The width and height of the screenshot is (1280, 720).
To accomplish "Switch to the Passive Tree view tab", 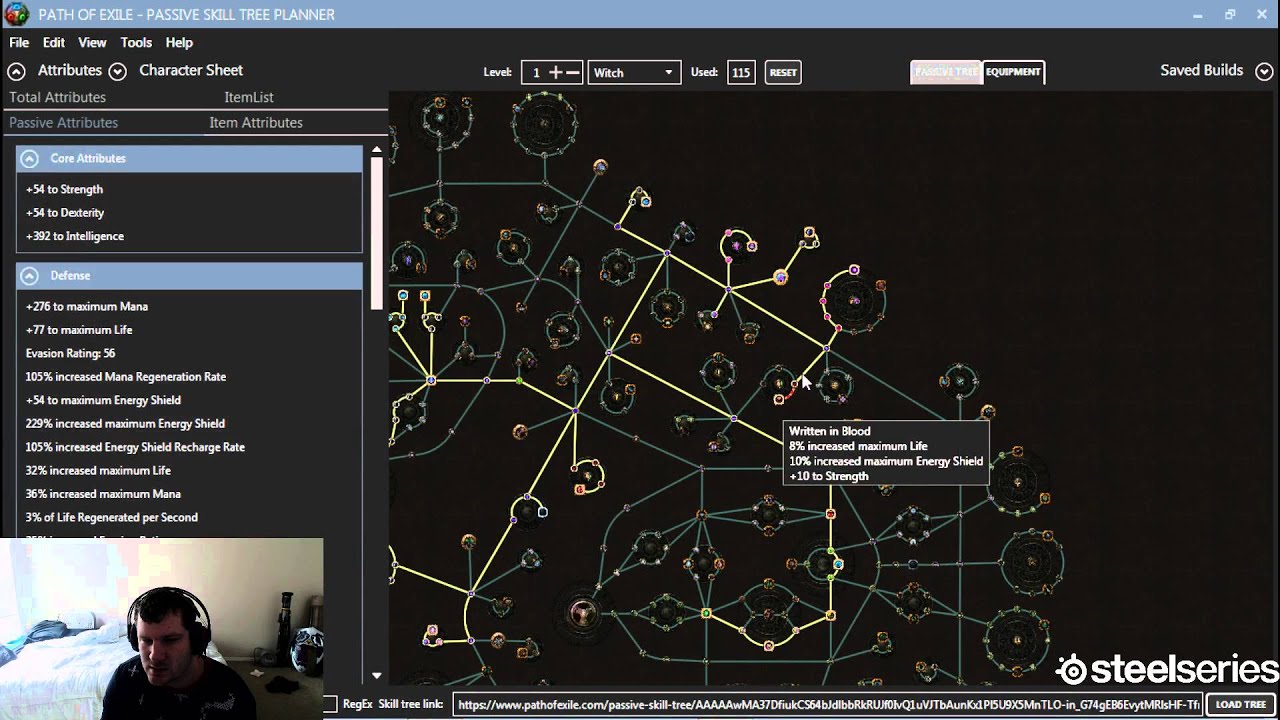I will [946, 72].
